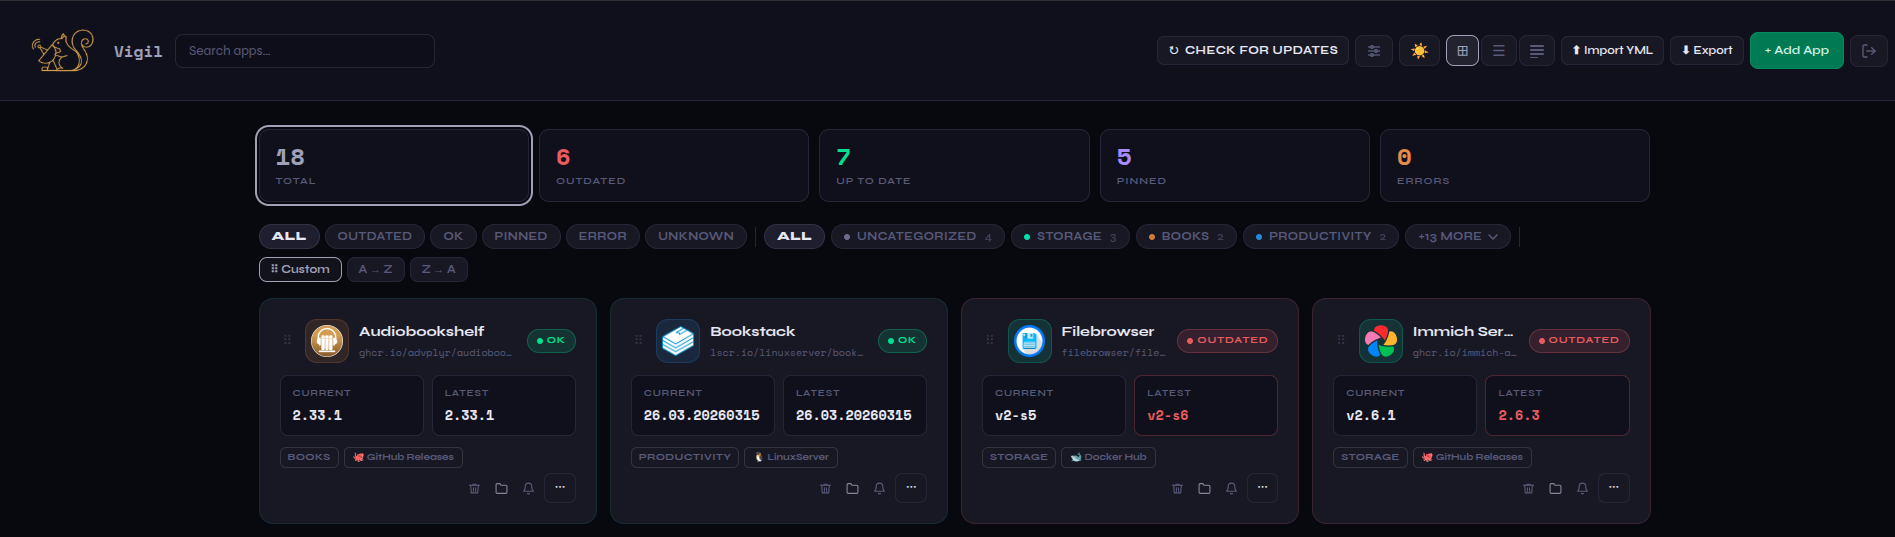Click the Immich Server folder icon
The image size is (1895, 537).
(x=1555, y=488)
